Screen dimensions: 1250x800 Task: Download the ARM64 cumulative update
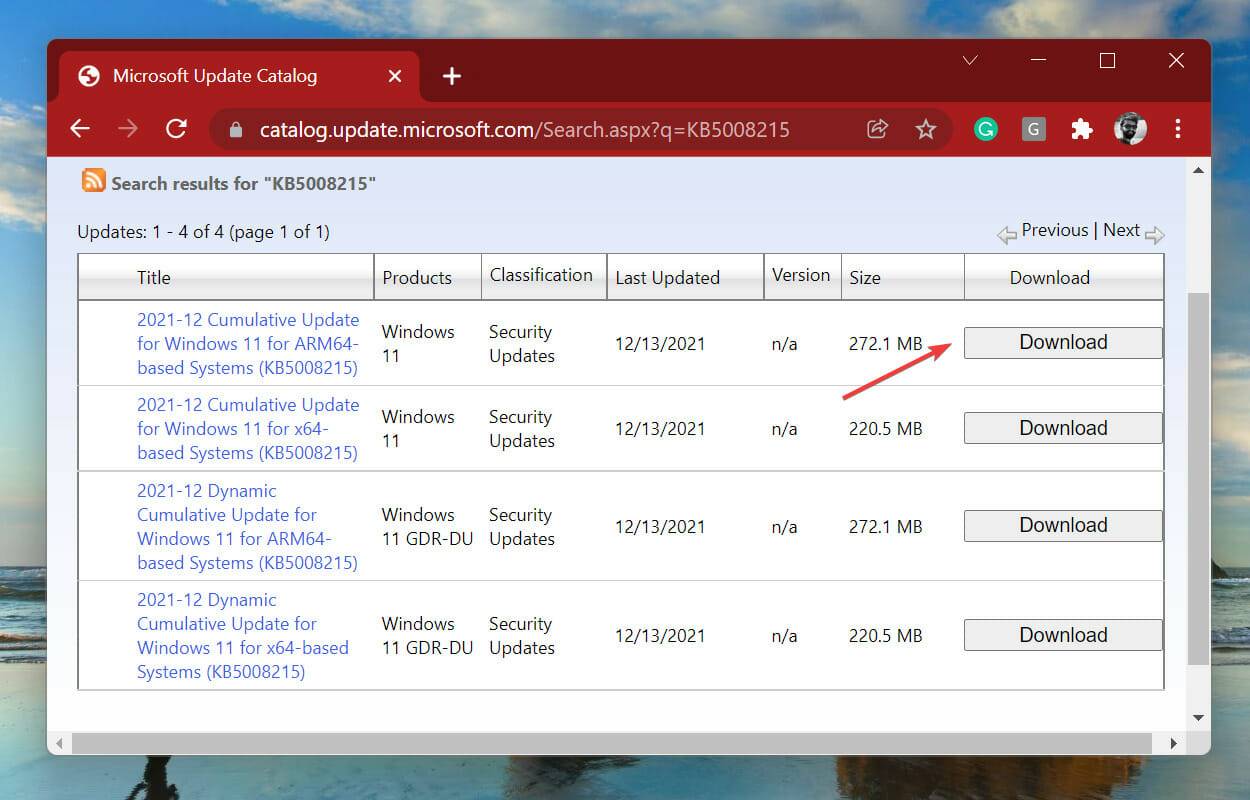coord(1062,342)
